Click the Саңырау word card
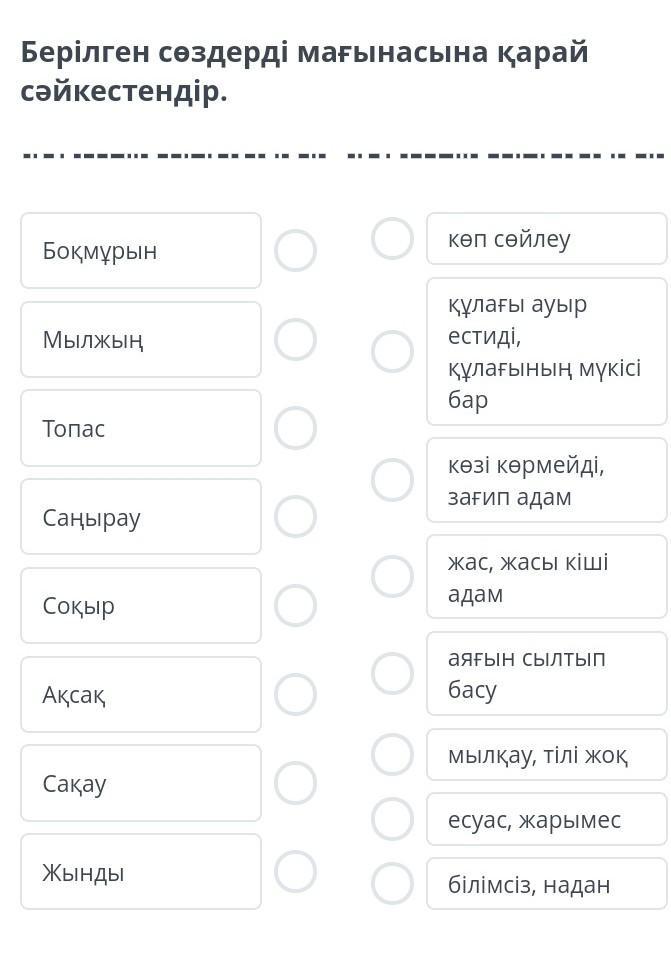The width and height of the screenshot is (671, 977). tap(141, 517)
